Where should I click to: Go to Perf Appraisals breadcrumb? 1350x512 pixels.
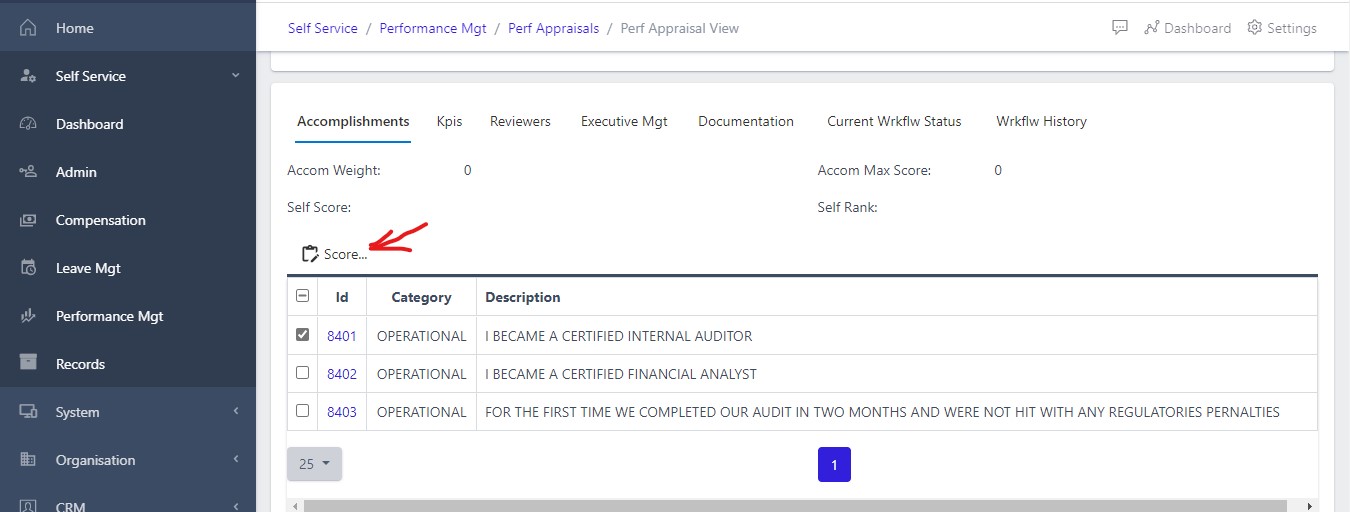coord(553,28)
